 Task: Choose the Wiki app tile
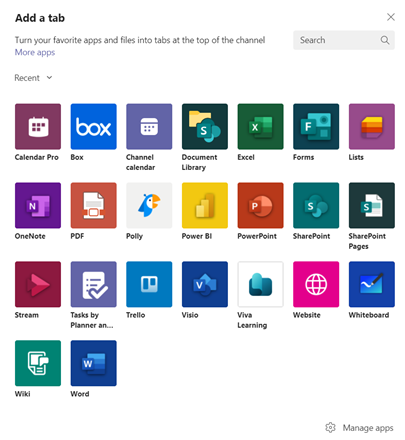click(x=38, y=363)
